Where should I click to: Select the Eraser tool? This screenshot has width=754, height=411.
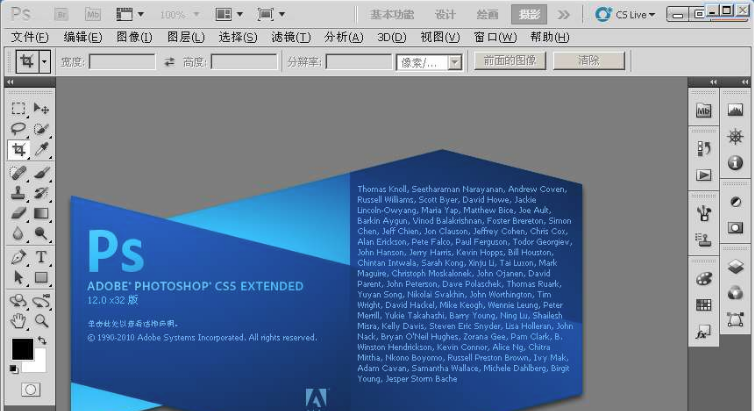(x=18, y=213)
